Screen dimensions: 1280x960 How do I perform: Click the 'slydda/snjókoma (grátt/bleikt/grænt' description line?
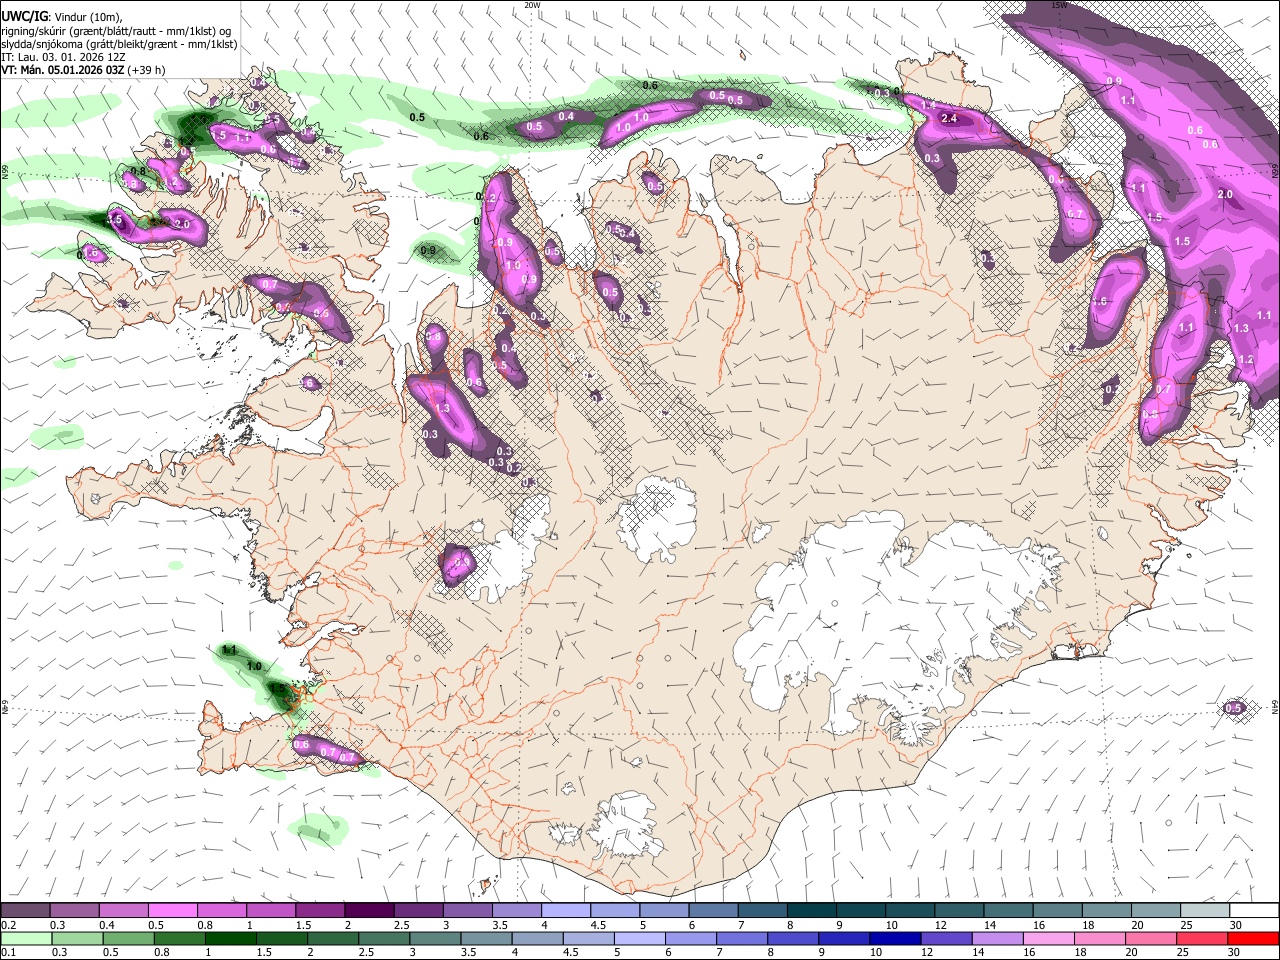pos(119,43)
